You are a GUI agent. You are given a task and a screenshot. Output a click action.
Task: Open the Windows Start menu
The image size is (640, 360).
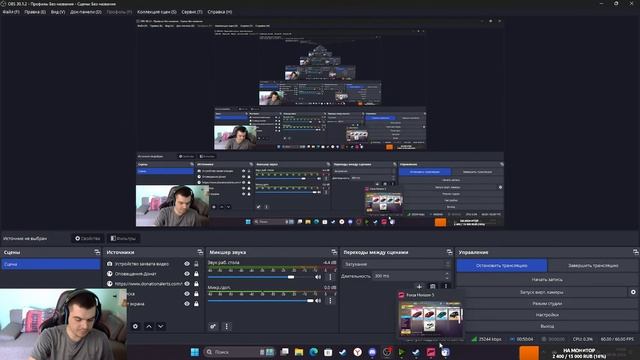(x=195, y=352)
